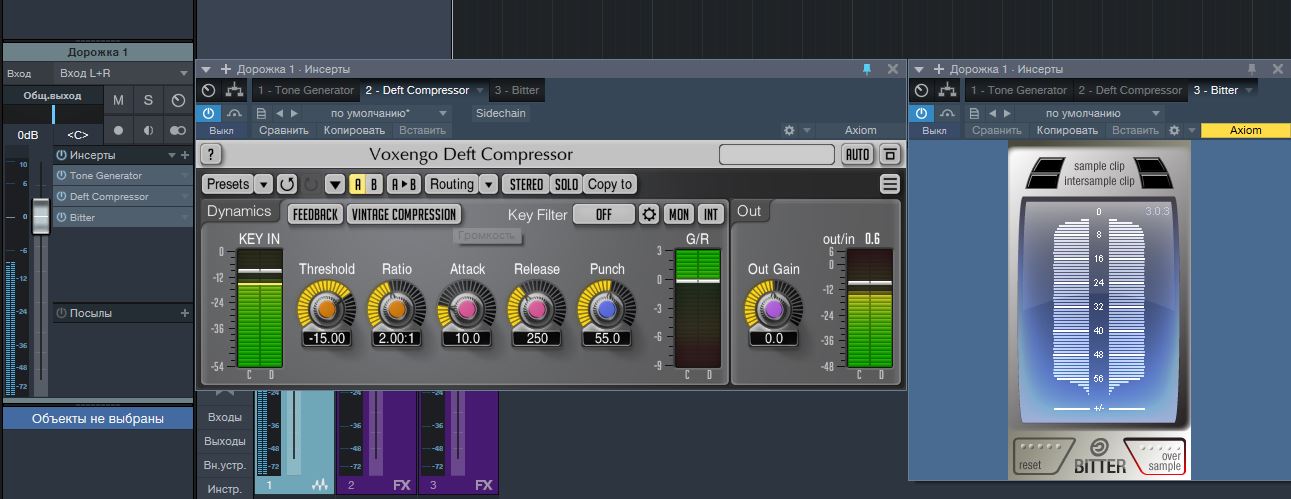
Task: Add an insert via plus in Bitter window header
Action: 938,69
